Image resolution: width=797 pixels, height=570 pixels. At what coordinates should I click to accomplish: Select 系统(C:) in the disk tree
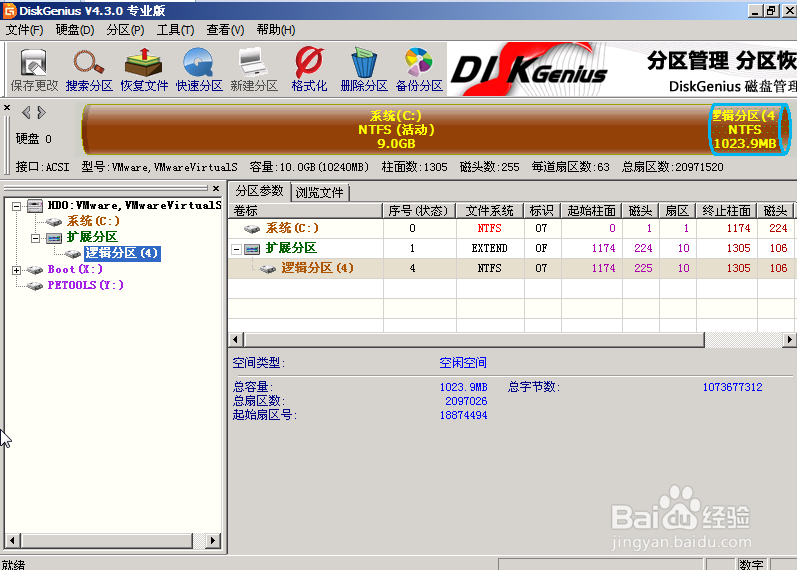[x=93, y=221]
